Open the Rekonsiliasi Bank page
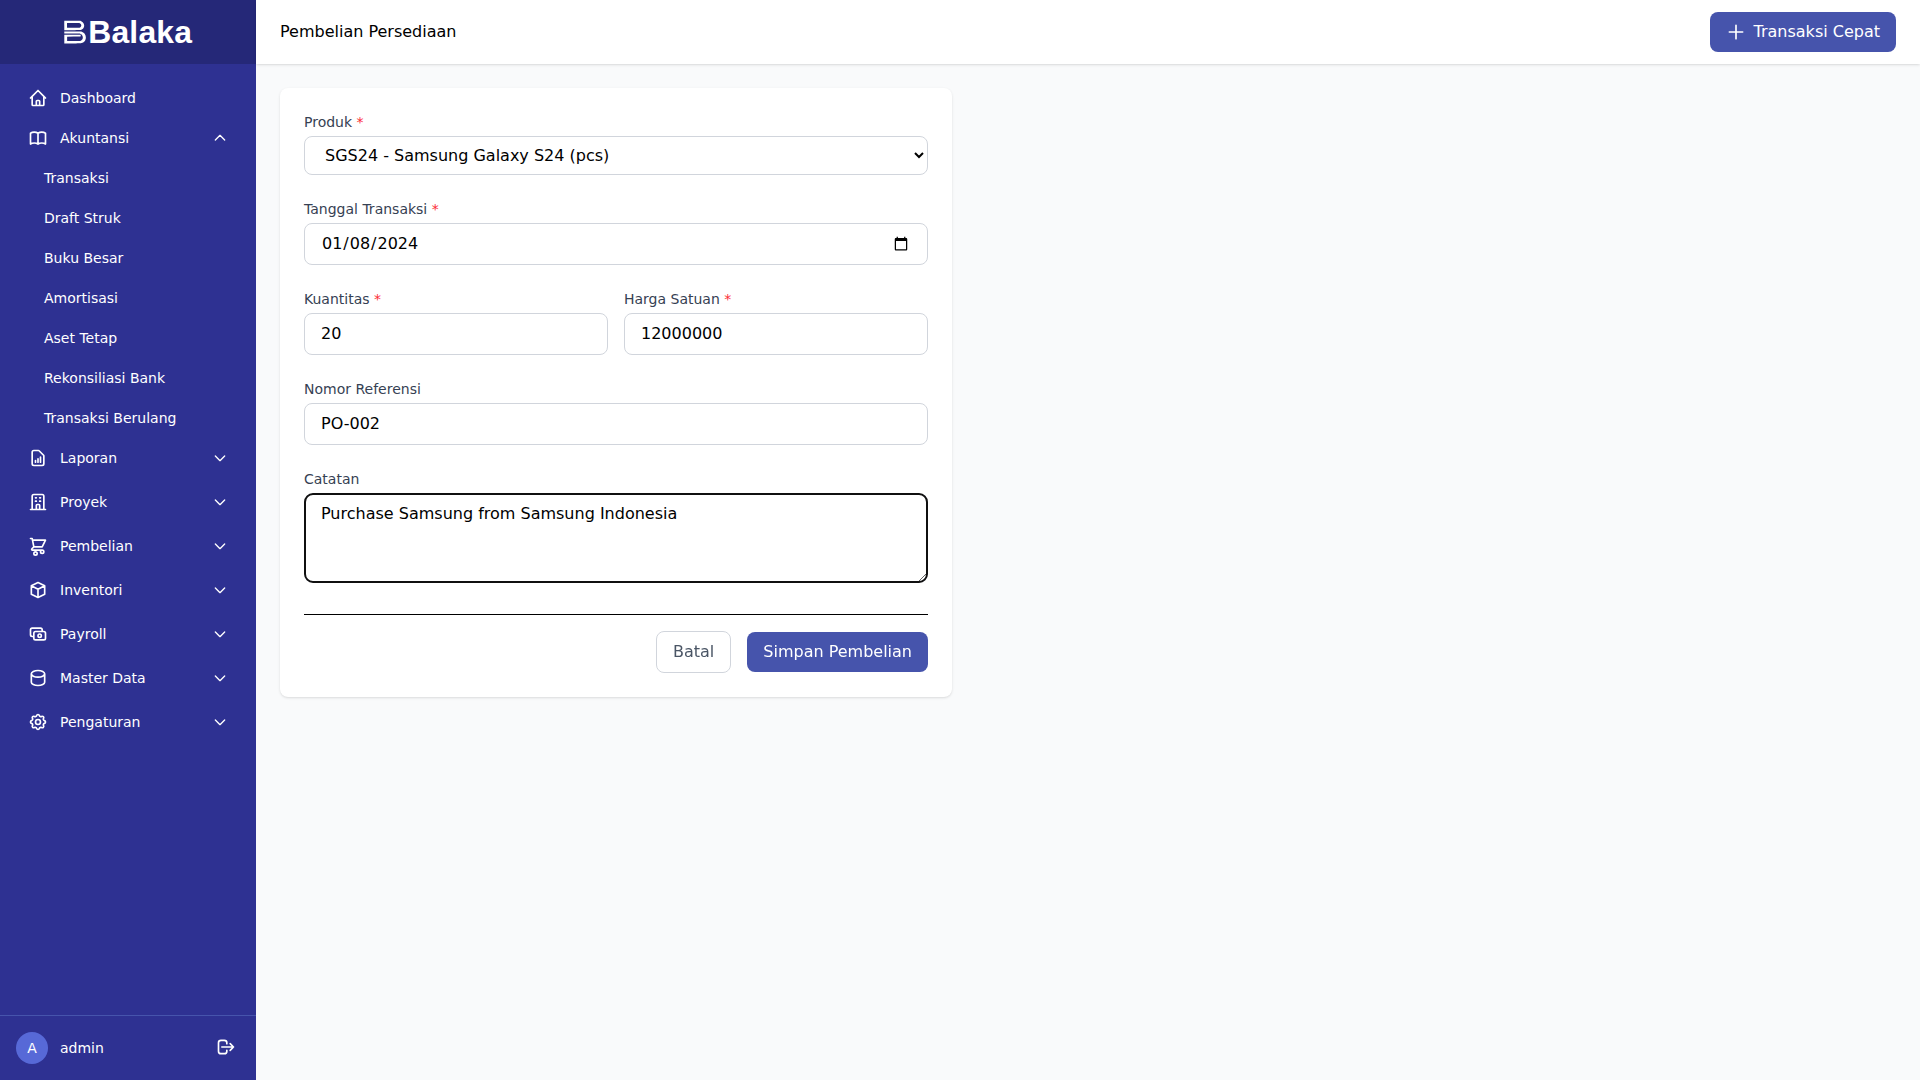The height and width of the screenshot is (1080, 1920). coord(104,378)
